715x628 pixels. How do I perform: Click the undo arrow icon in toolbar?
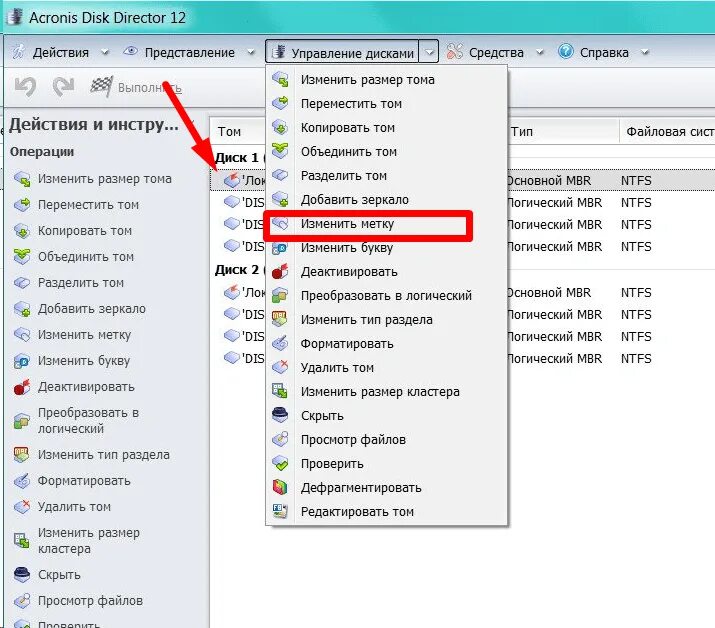(x=25, y=87)
